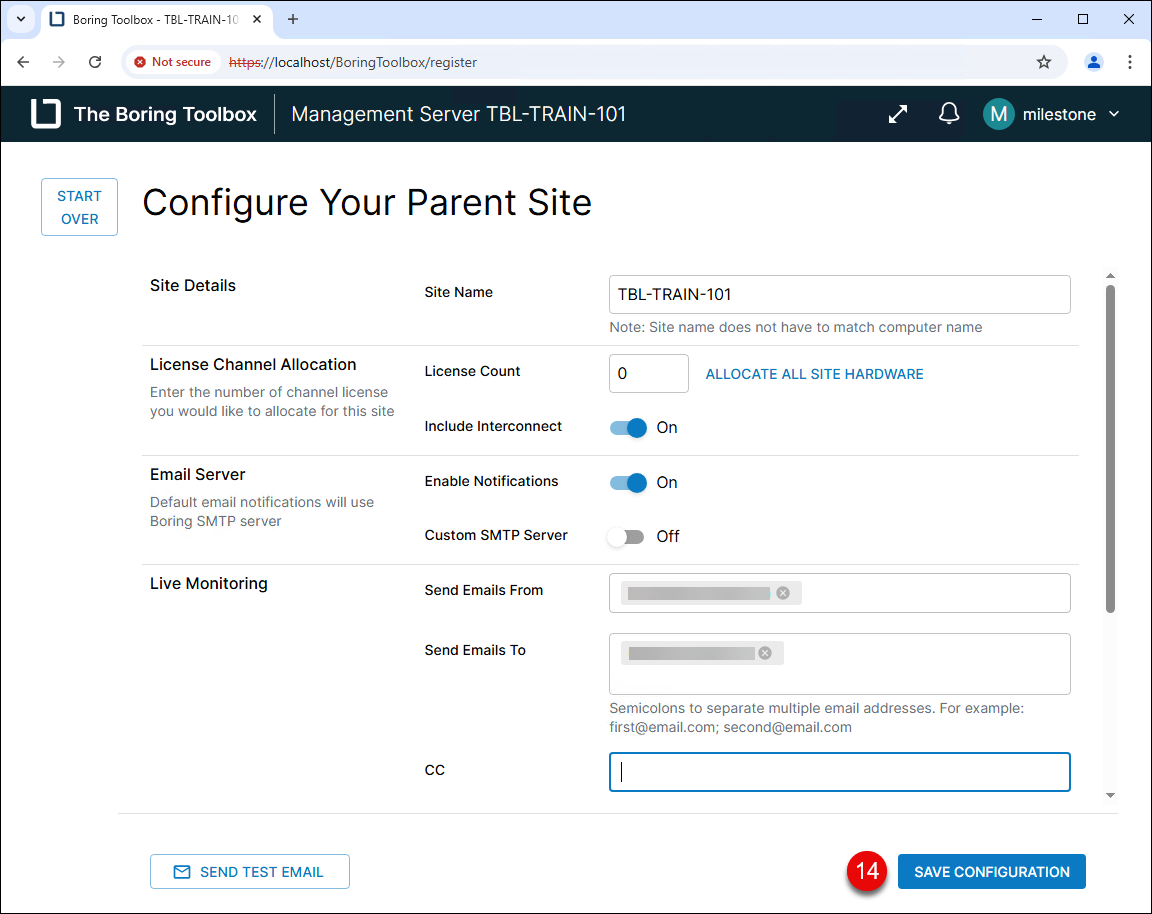The image size is (1152, 914).
Task: Toggle the Enable Notifications switch
Action: [628, 483]
